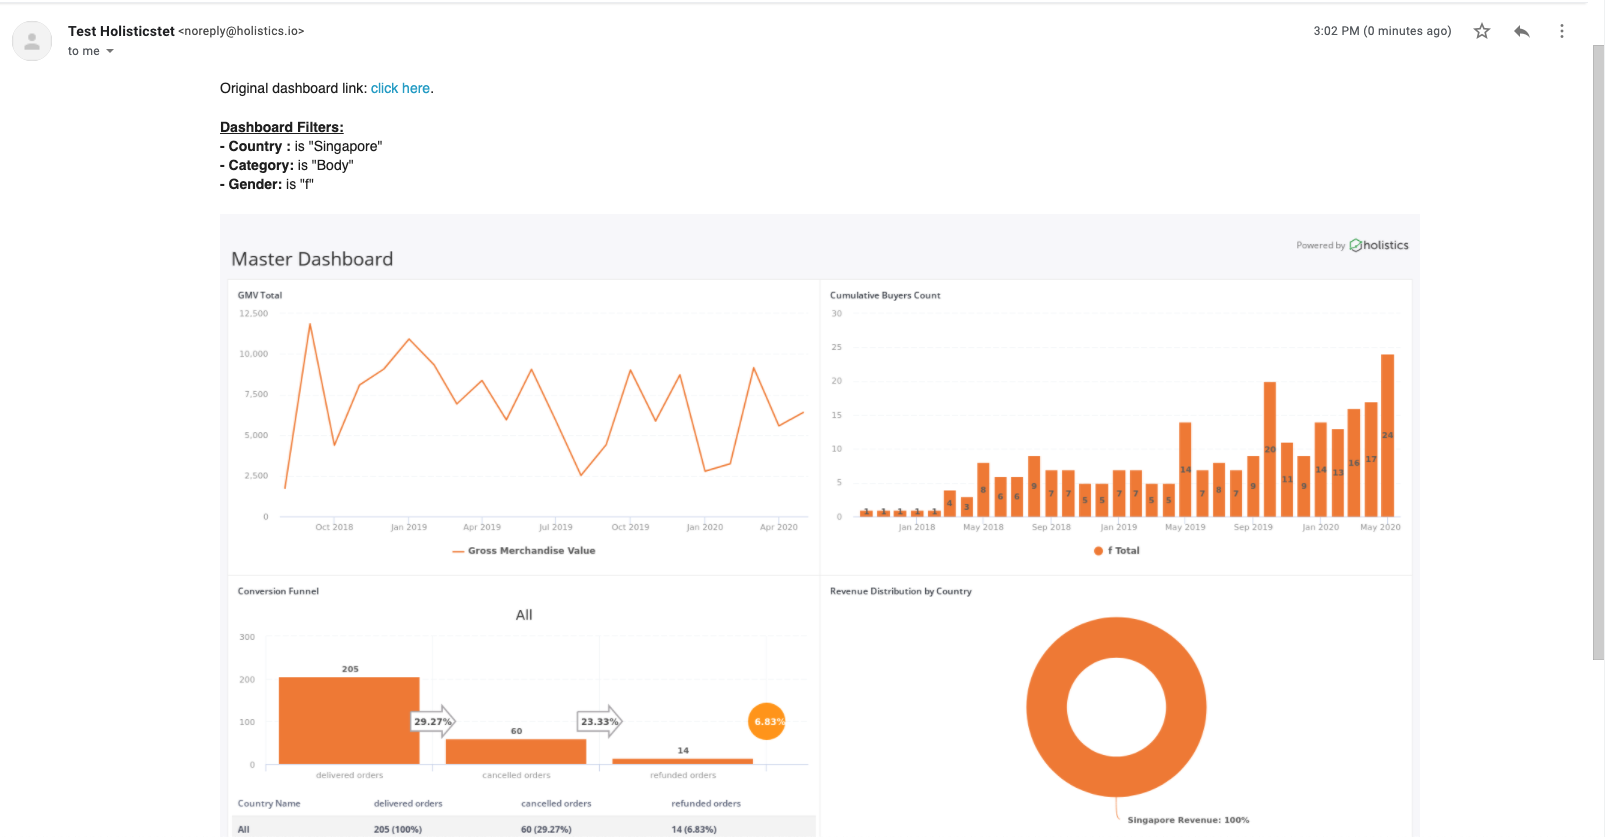Click the 29.27% conversion arrow label
The height and width of the screenshot is (837, 1606).
[433, 721]
